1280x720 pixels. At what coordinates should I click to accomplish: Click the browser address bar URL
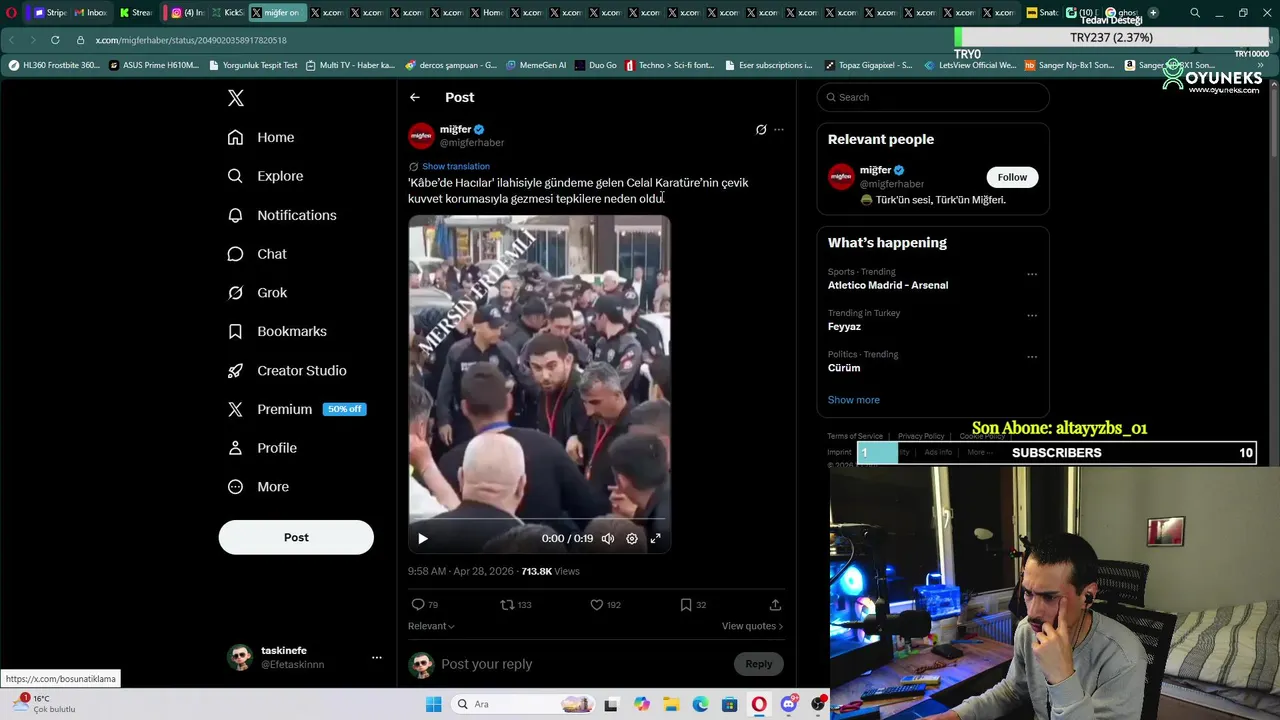coord(191,40)
